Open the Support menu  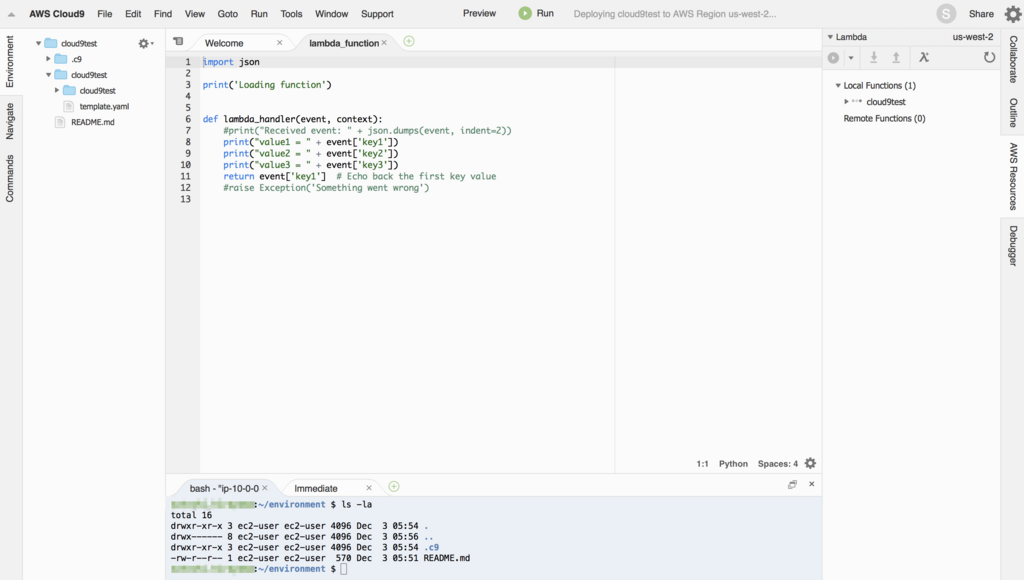(x=377, y=14)
